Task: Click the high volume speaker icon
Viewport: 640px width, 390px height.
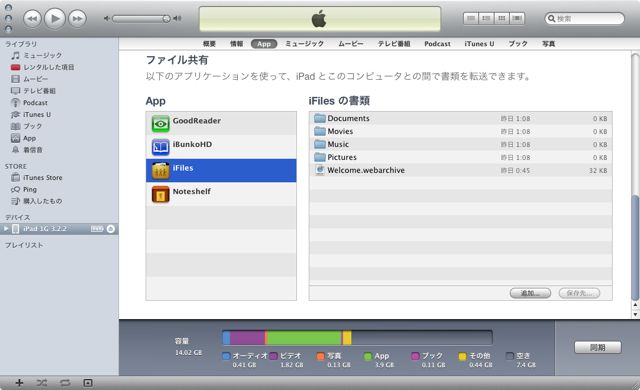Action: coord(177,18)
